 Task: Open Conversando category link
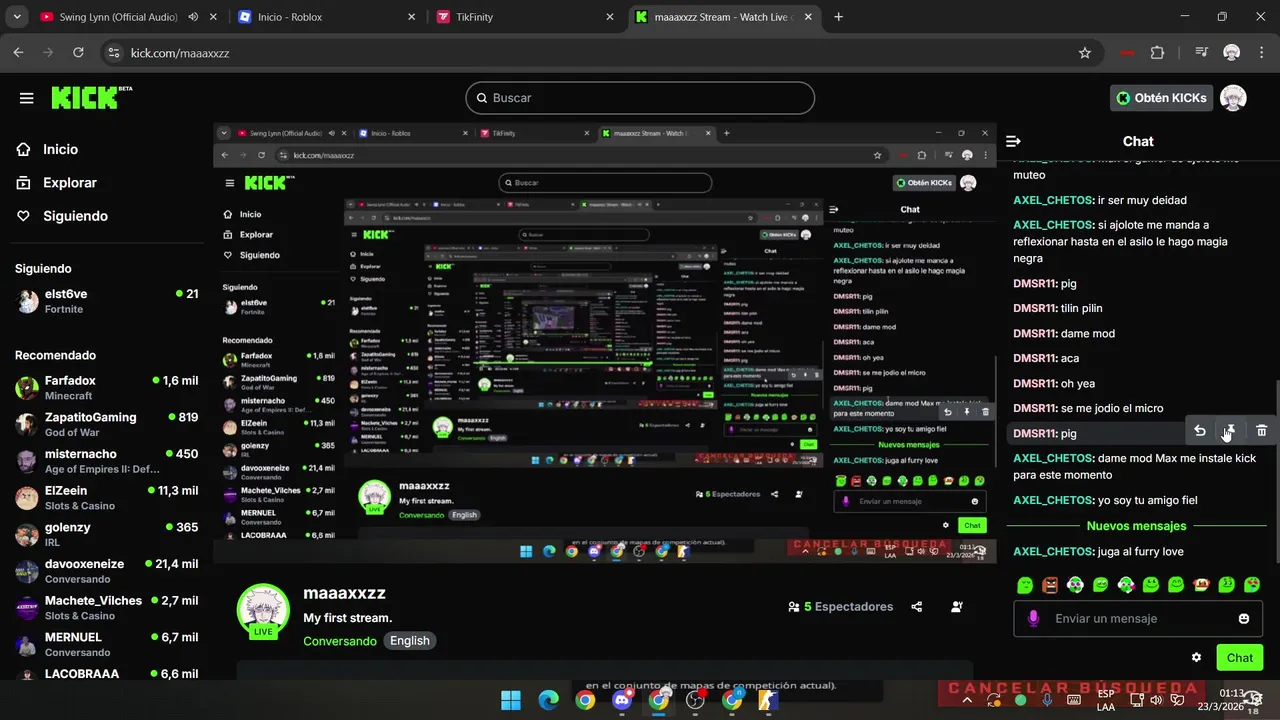340,641
